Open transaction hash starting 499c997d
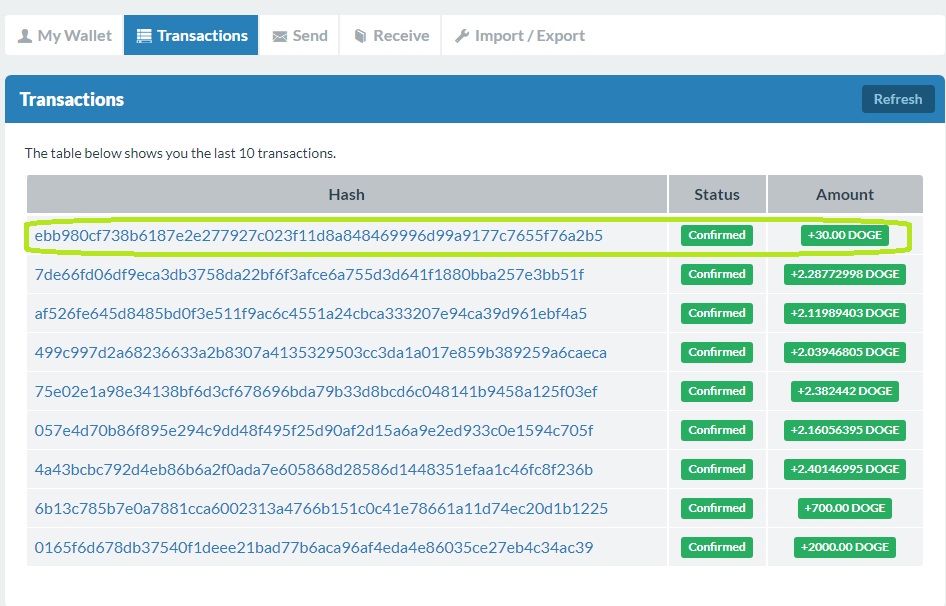The width and height of the screenshot is (946, 606). (320, 352)
